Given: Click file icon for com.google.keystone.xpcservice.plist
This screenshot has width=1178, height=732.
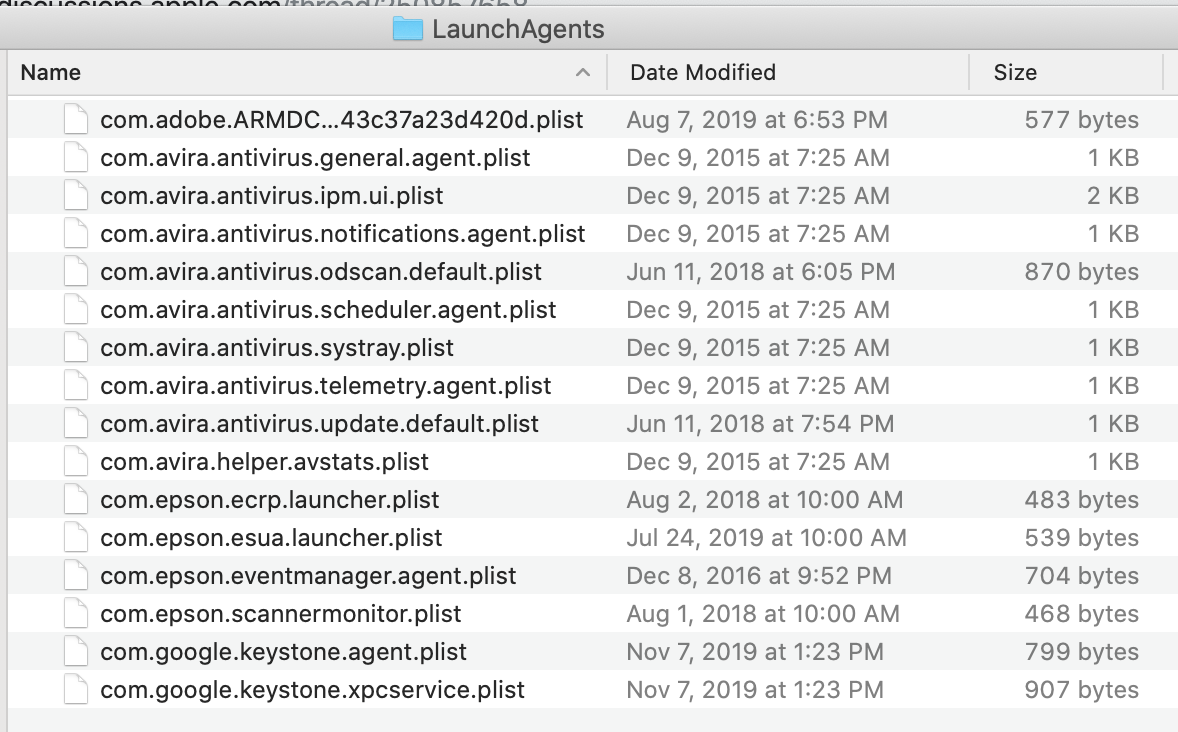Looking at the screenshot, I should [77, 690].
